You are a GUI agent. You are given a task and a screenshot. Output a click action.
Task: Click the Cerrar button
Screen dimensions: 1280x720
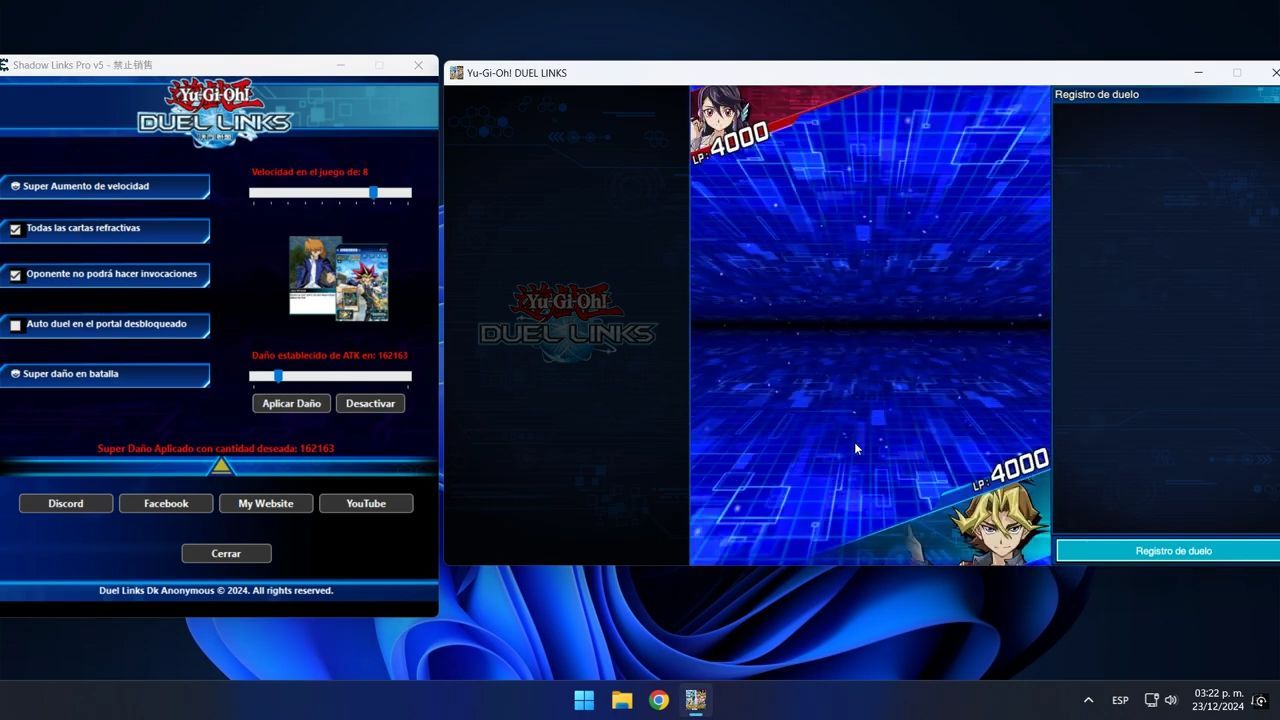pyautogui.click(x=226, y=553)
